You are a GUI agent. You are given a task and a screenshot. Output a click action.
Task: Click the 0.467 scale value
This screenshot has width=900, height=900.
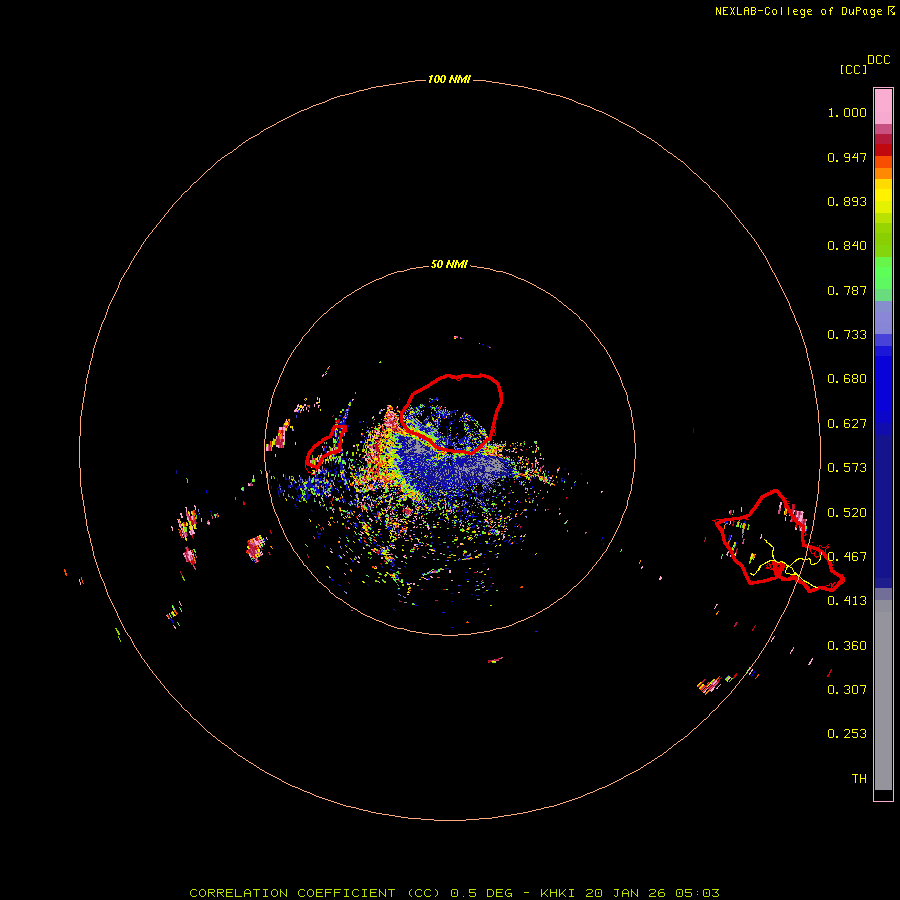pyautogui.click(x=847, y=557)
